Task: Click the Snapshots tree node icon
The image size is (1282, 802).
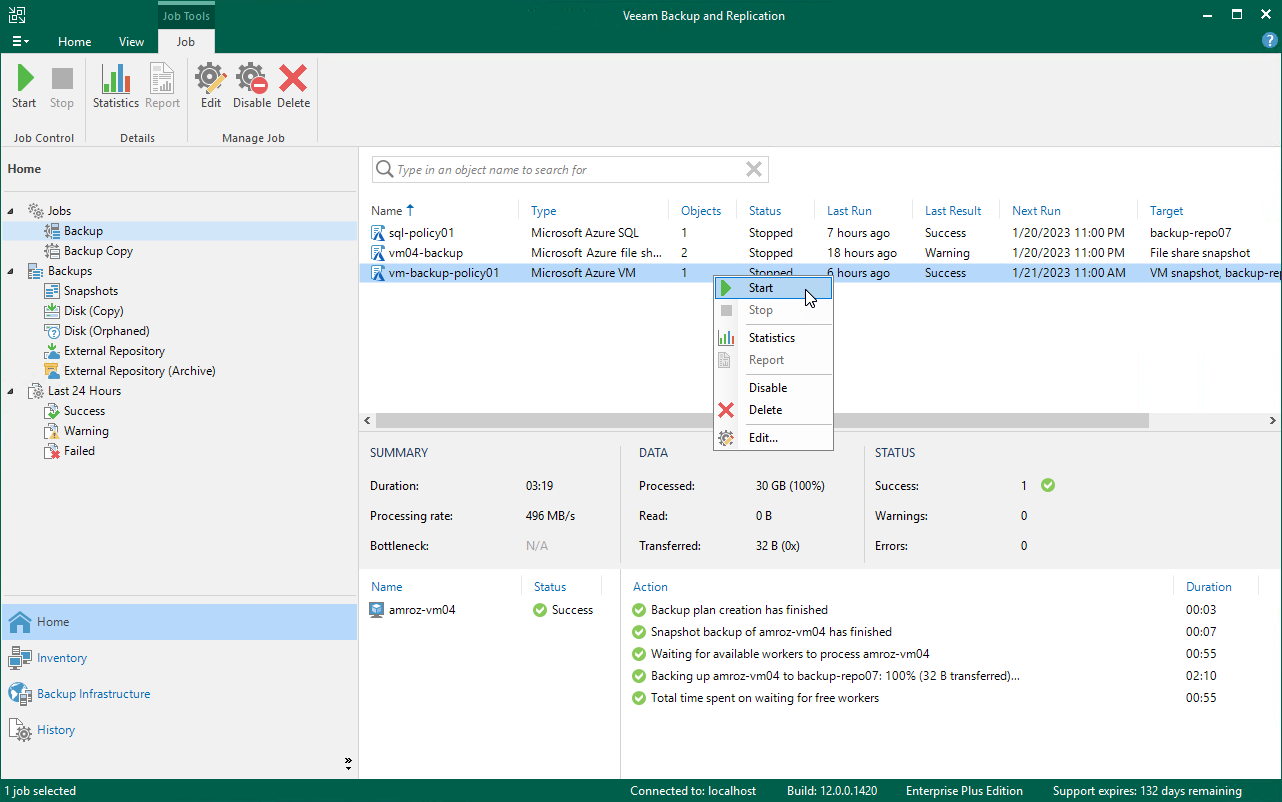Action: pyautogui.click(x=53, y=291)
